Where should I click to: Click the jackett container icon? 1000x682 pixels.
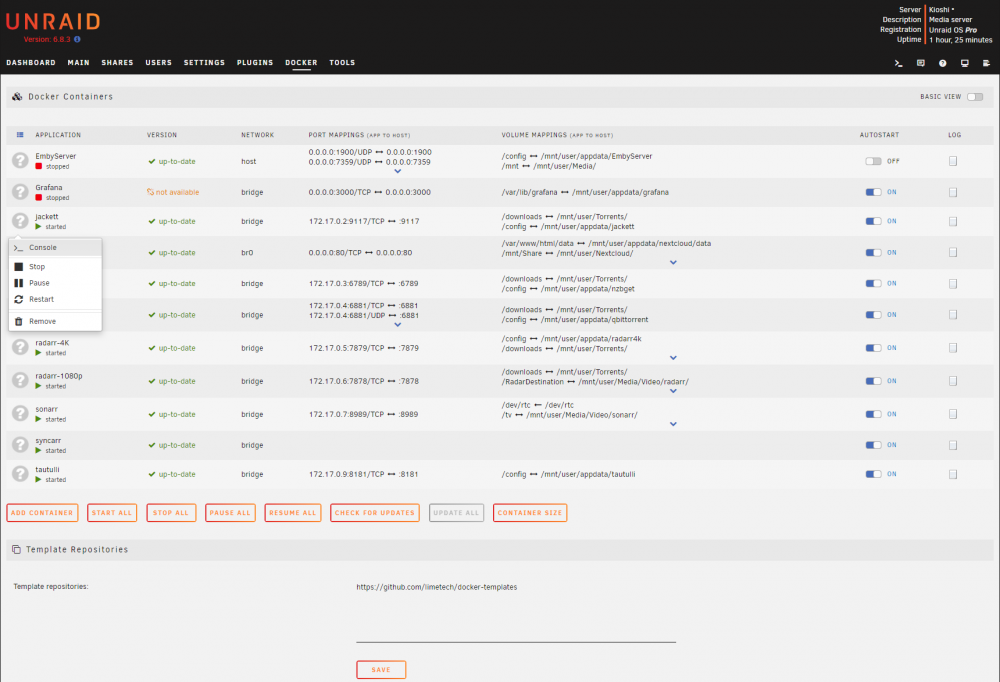pos(20,221)
